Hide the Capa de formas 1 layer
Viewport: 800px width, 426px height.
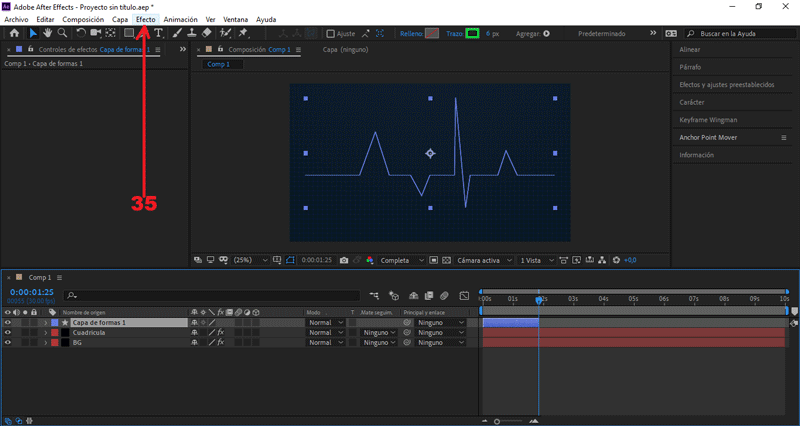(x=7, y=322)
